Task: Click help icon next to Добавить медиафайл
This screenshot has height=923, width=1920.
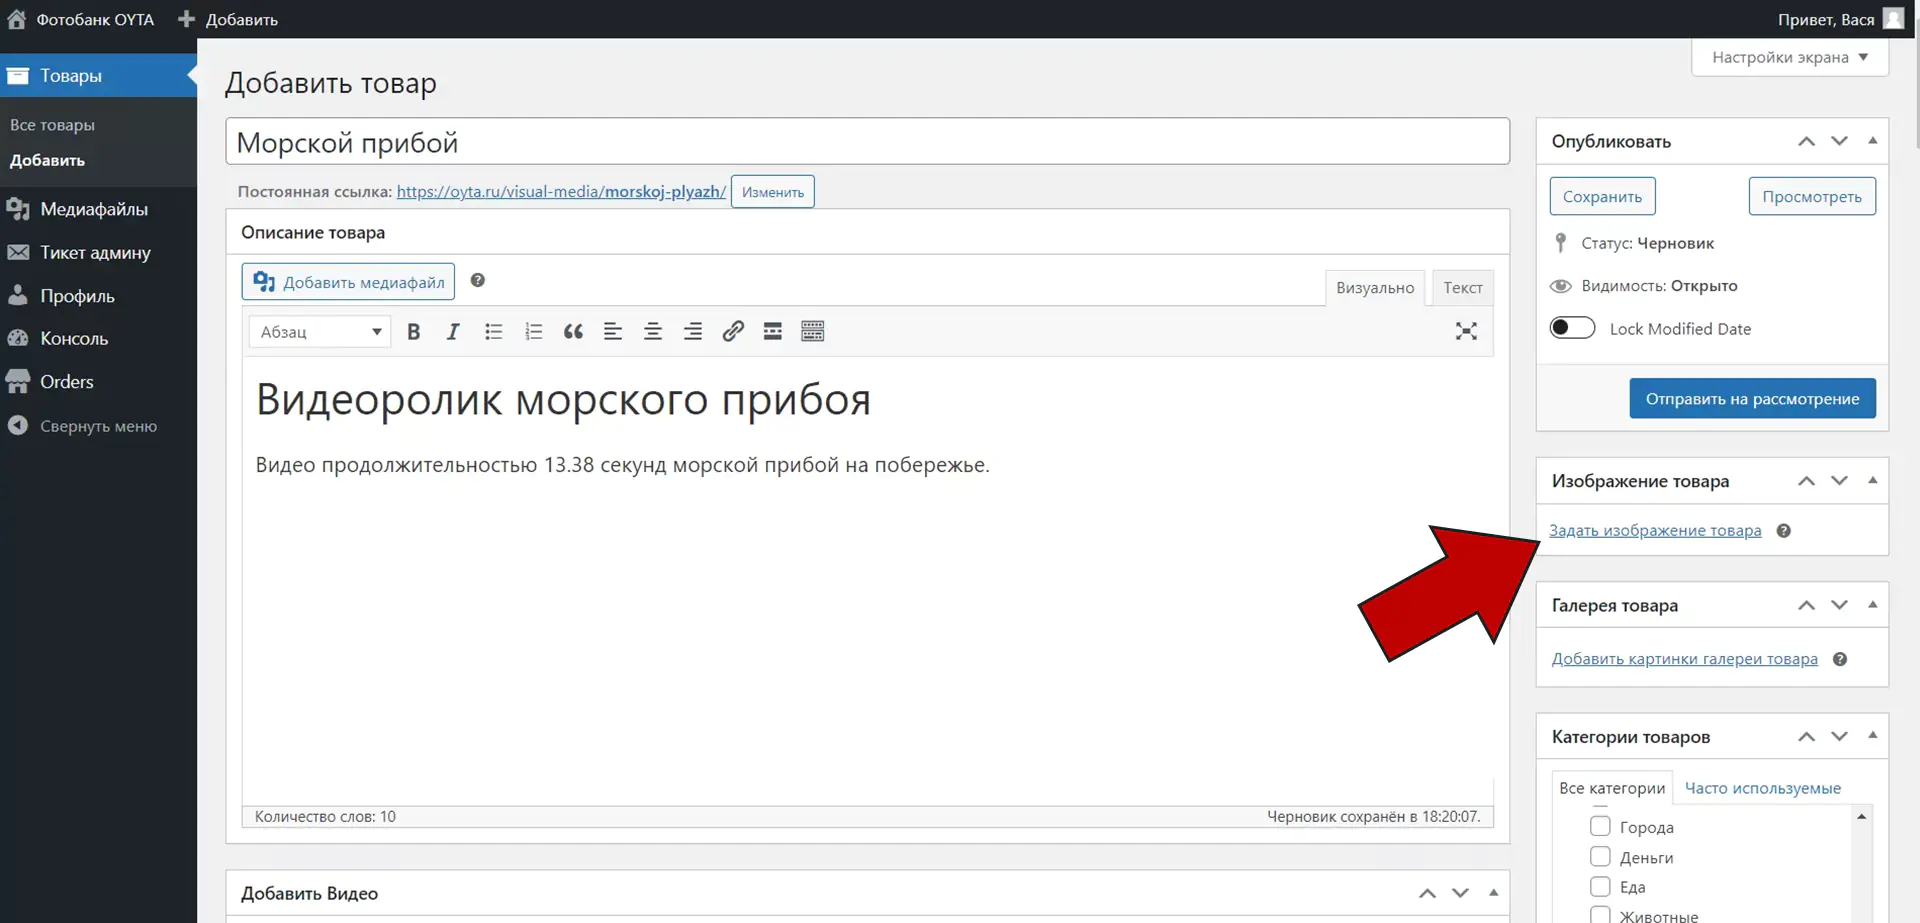Action: [x=478, y=281]
